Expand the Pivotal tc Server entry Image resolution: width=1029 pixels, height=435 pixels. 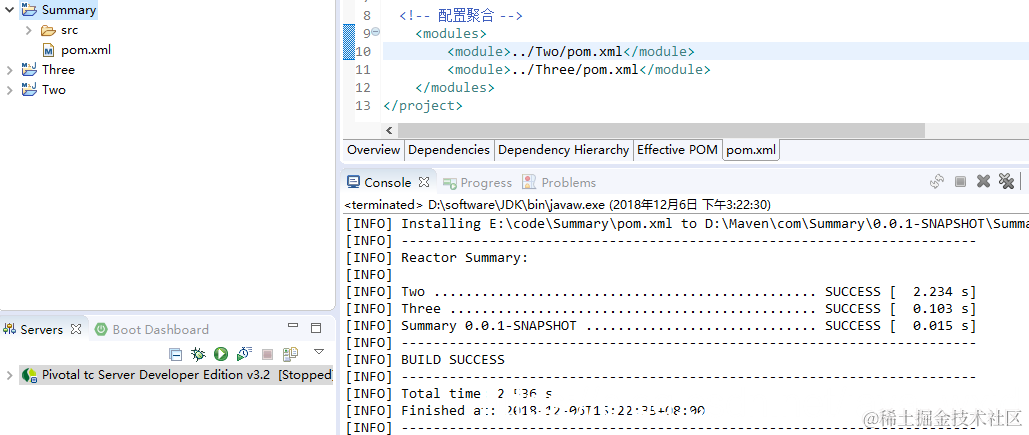tap(9, 375)
